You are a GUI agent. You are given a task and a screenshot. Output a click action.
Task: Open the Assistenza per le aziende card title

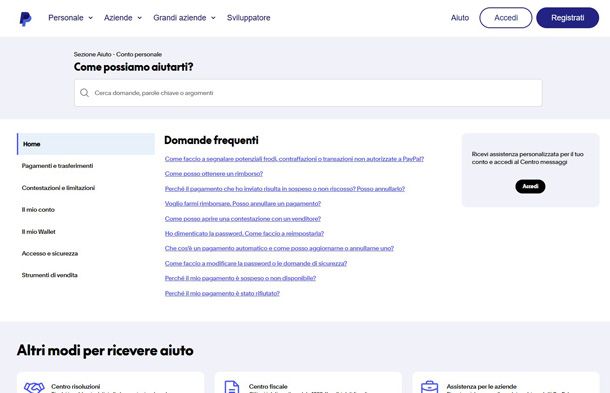482,386
